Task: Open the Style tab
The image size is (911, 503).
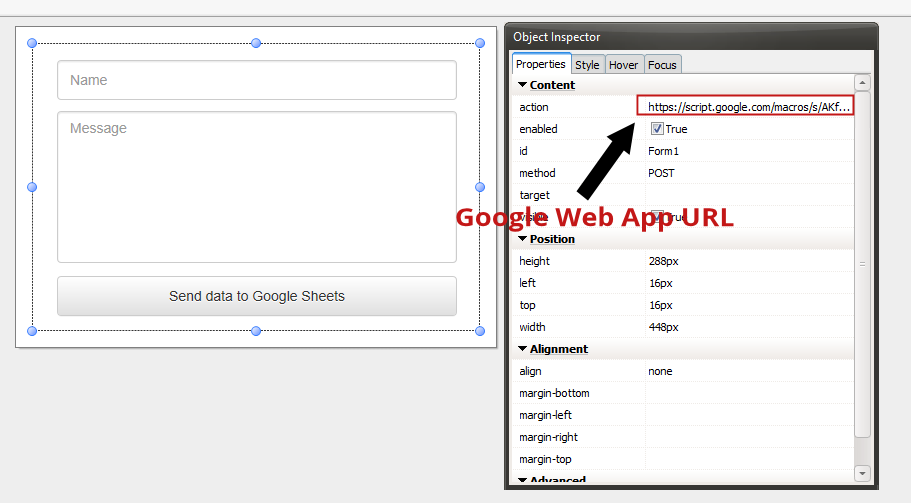Action: tap(587, 64)
